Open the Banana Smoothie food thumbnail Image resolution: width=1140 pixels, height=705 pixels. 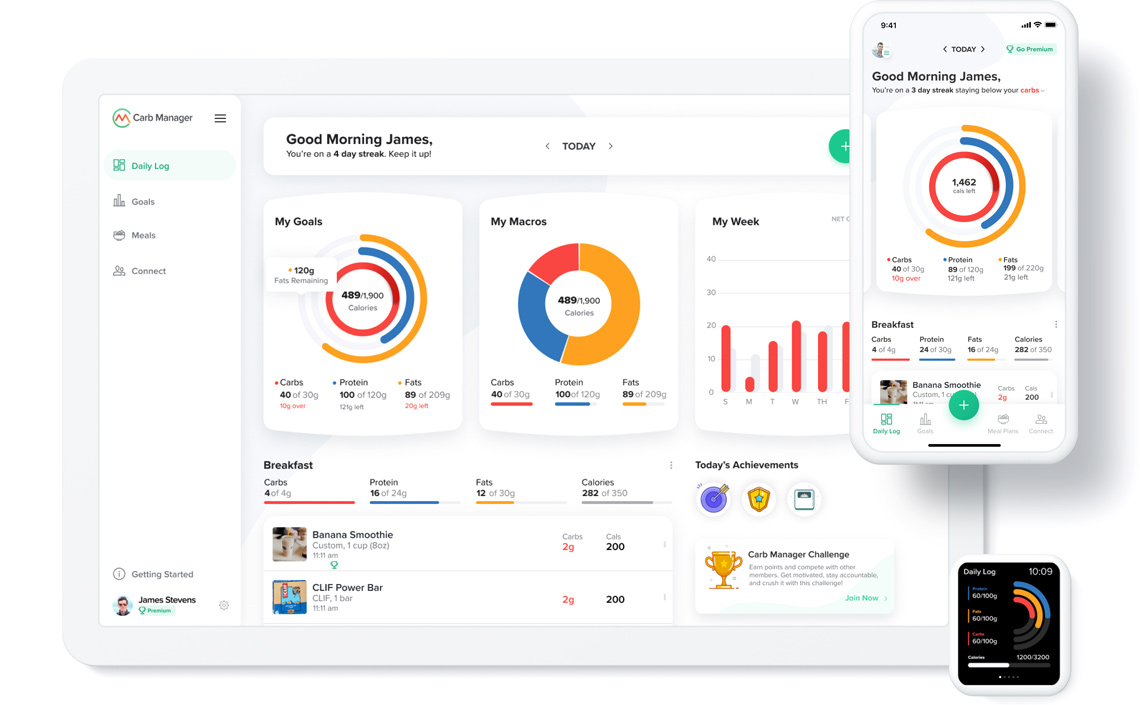tap(289, 544)
